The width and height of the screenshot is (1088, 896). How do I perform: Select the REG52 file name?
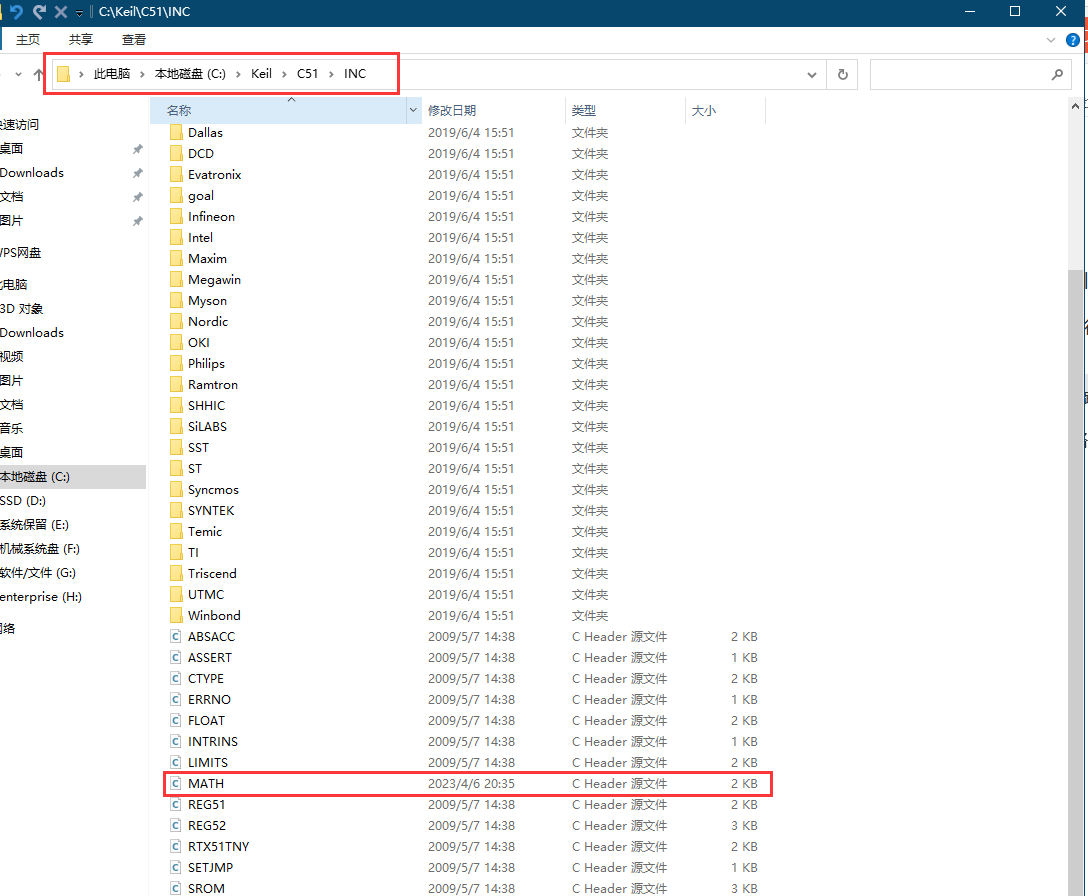(x=207, y=825)
